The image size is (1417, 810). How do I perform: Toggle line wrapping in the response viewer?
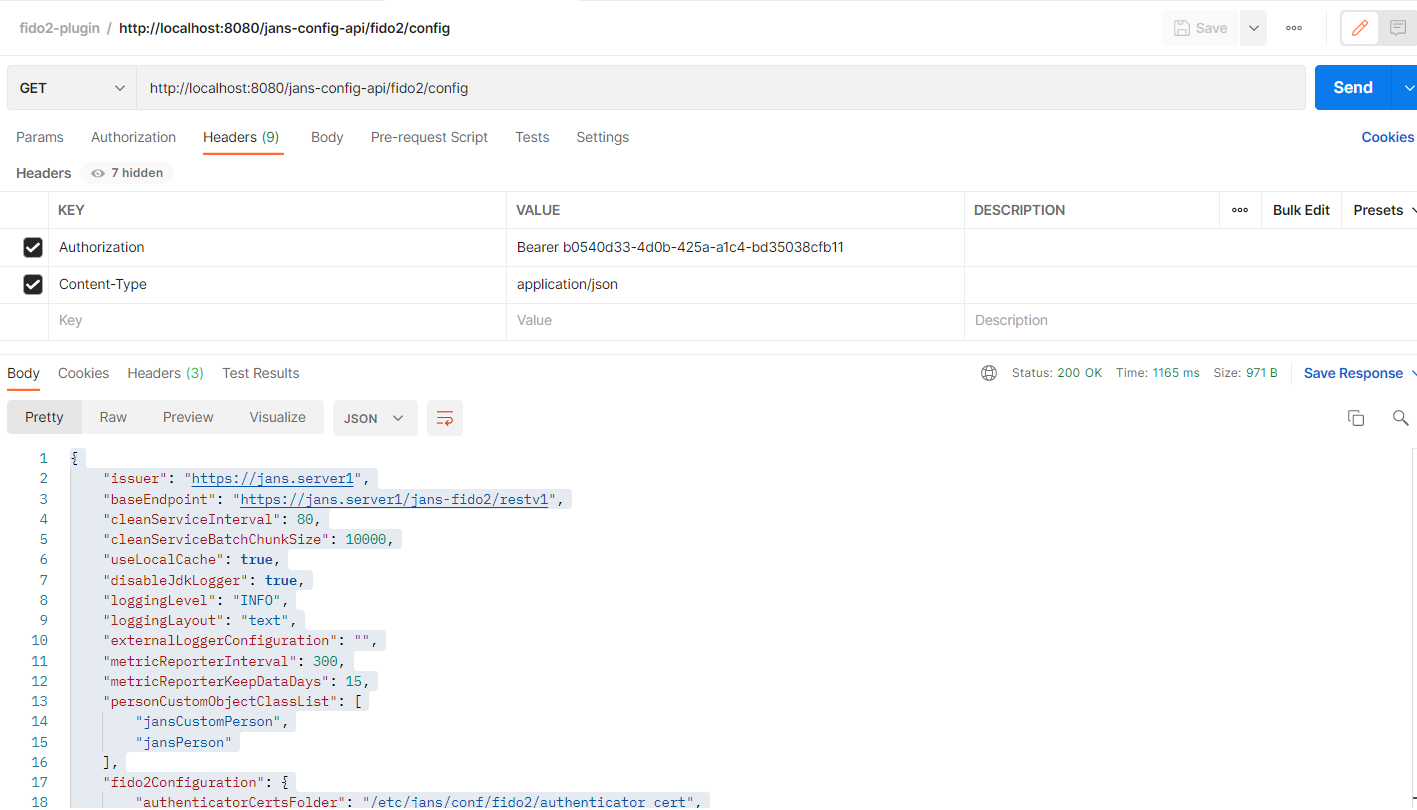click(x=444, y=417)
